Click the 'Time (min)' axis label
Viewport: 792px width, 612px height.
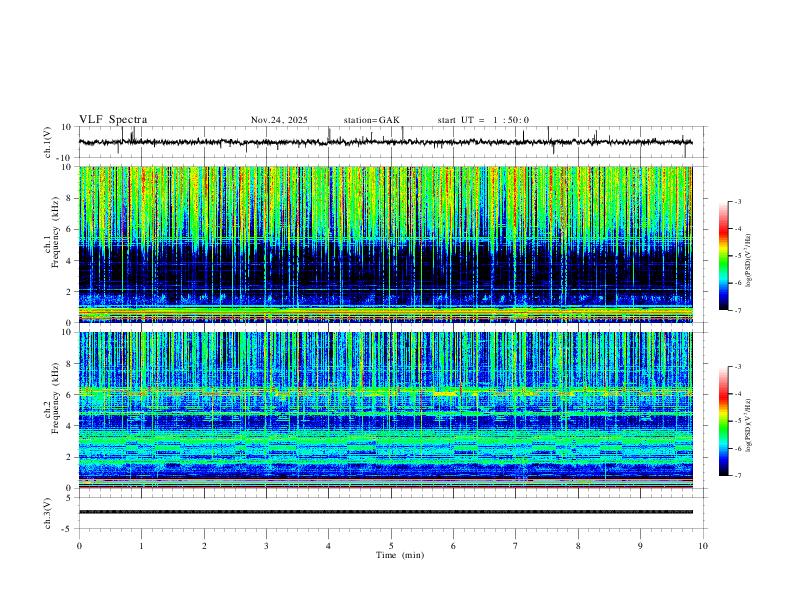point(400,555)
